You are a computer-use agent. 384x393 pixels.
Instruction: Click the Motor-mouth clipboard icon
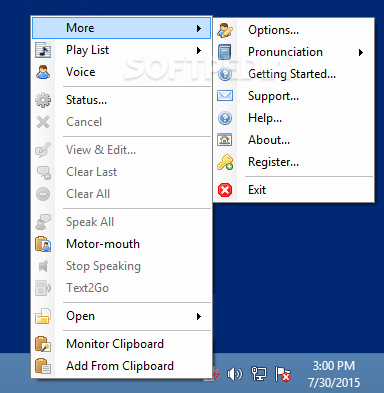[x=43, y=244]
